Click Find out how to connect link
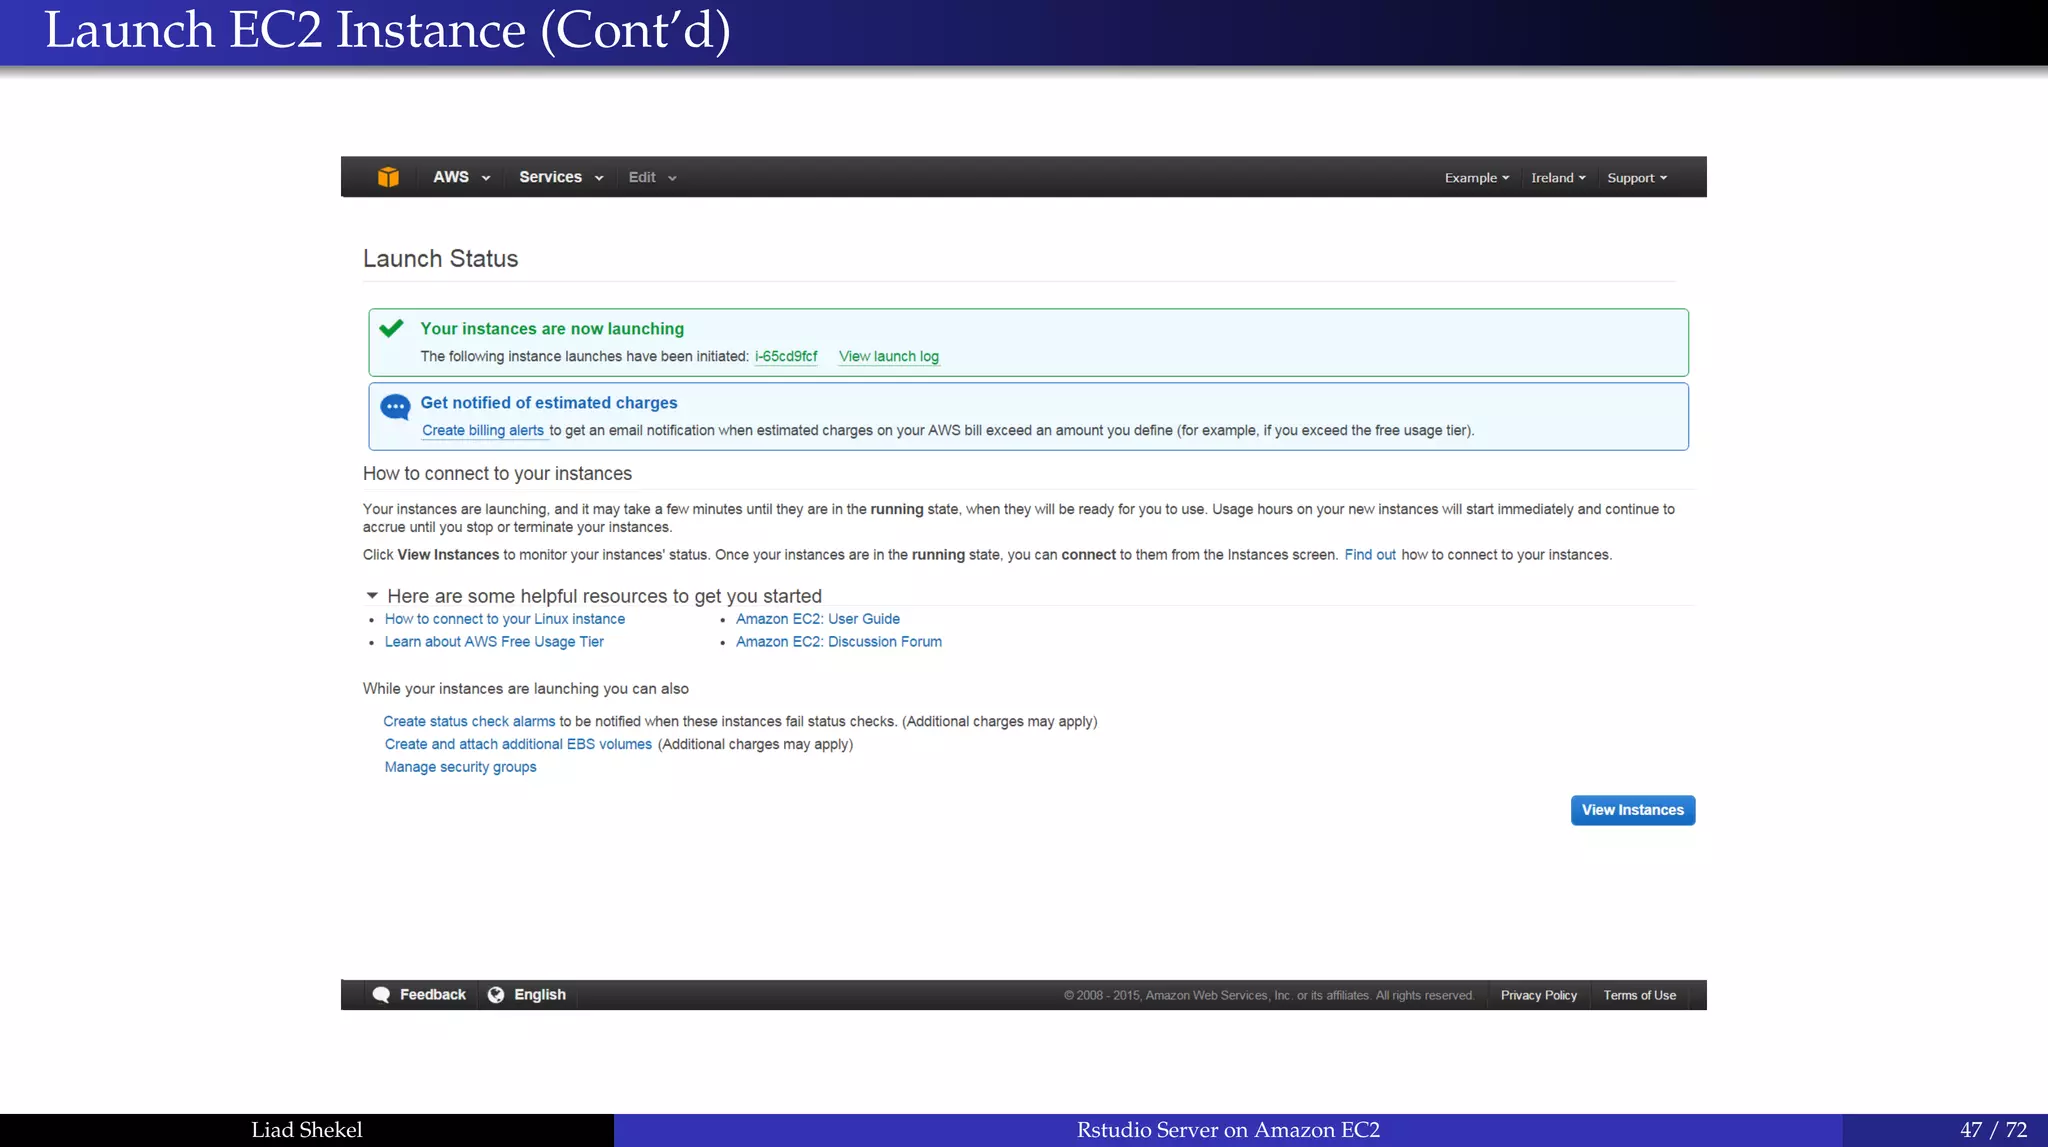The image size is (2048, 1147). [x=1370, y=555]
